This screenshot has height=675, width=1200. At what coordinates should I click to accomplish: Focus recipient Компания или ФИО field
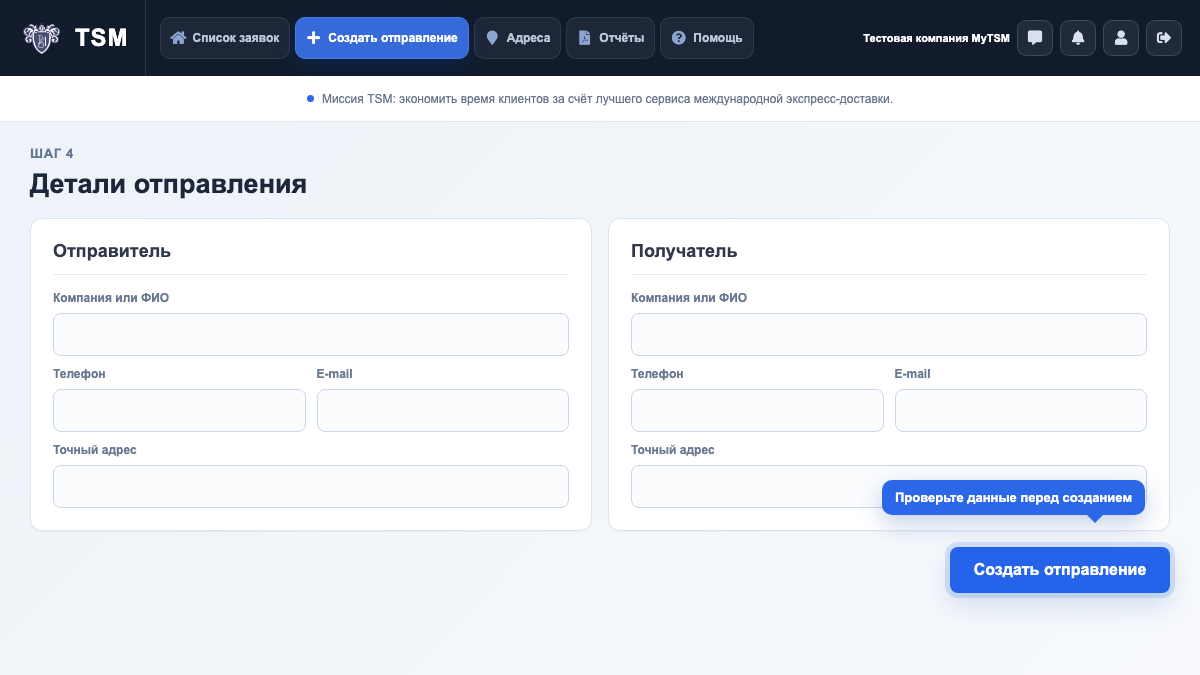(x=889, y=334)
